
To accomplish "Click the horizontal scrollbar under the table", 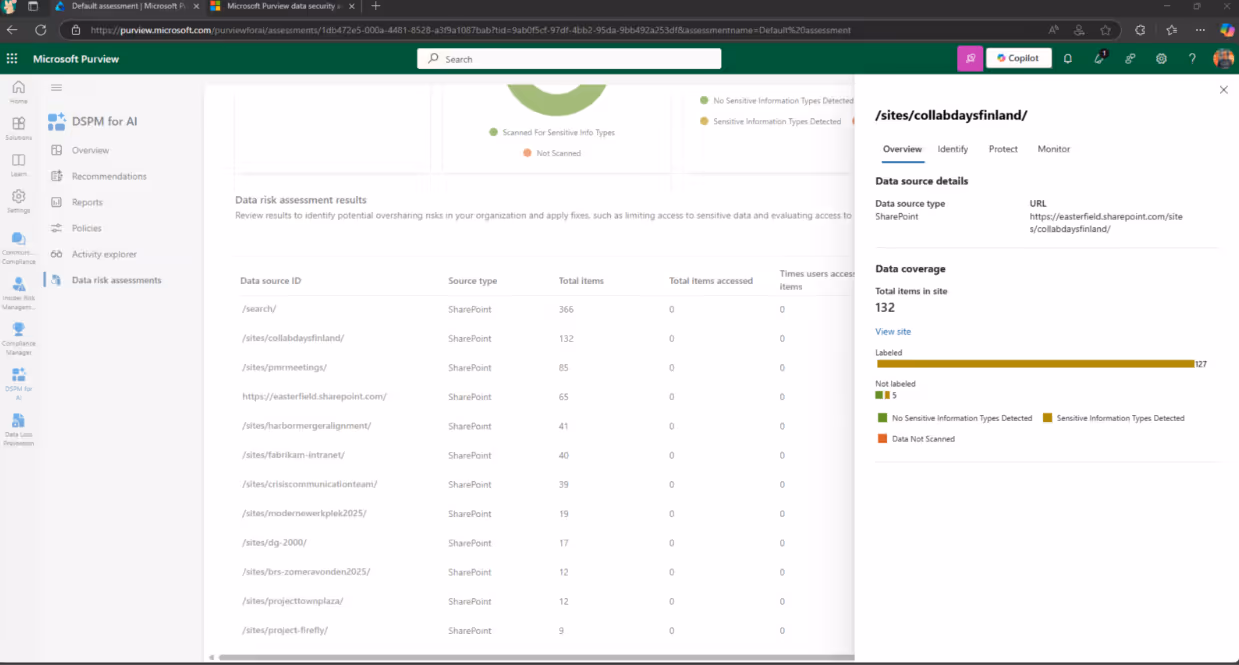I will (x=535, y=657).
